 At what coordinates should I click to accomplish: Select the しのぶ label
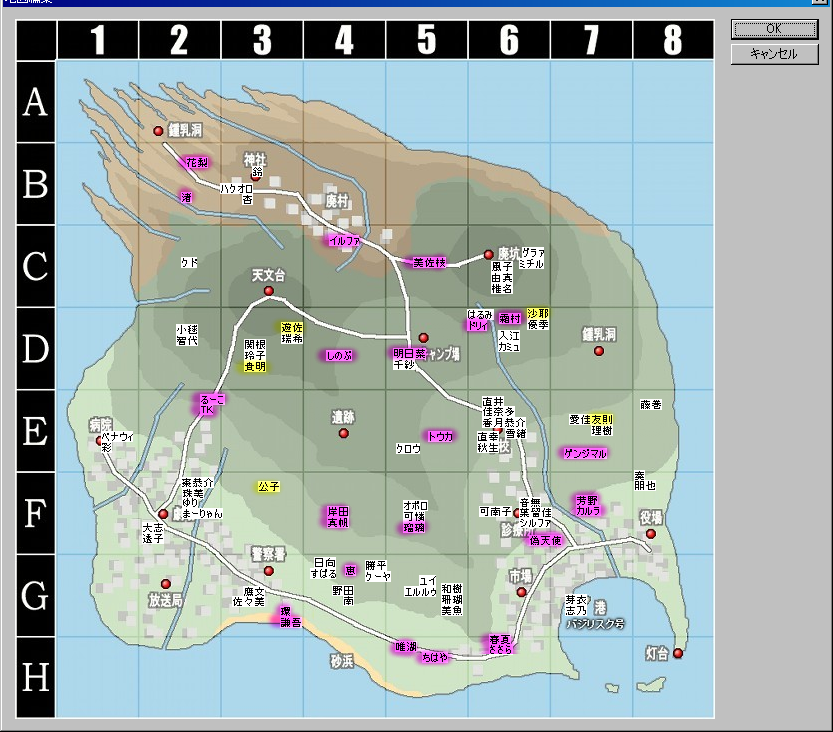point(339,355)
